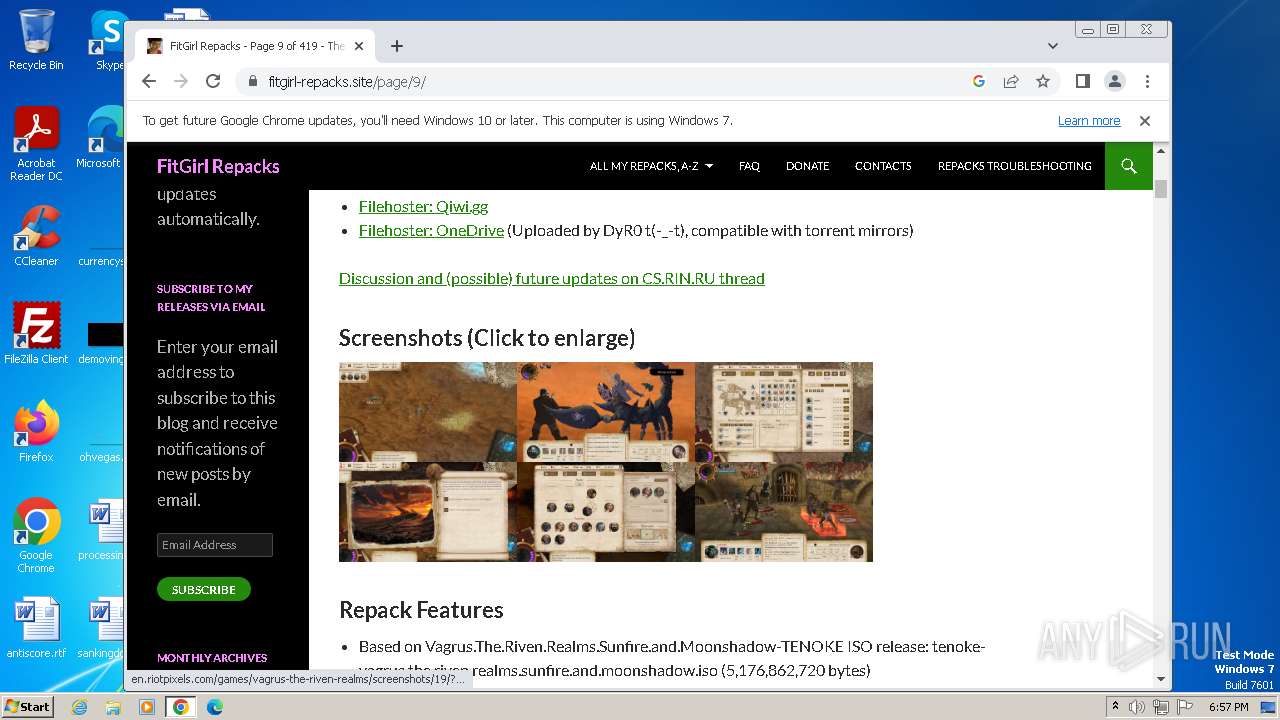Viewport: 1280px width, 720px height.
Task: Open Filehoster: Qiwi.gg link
Action: [x=423, y=207]
